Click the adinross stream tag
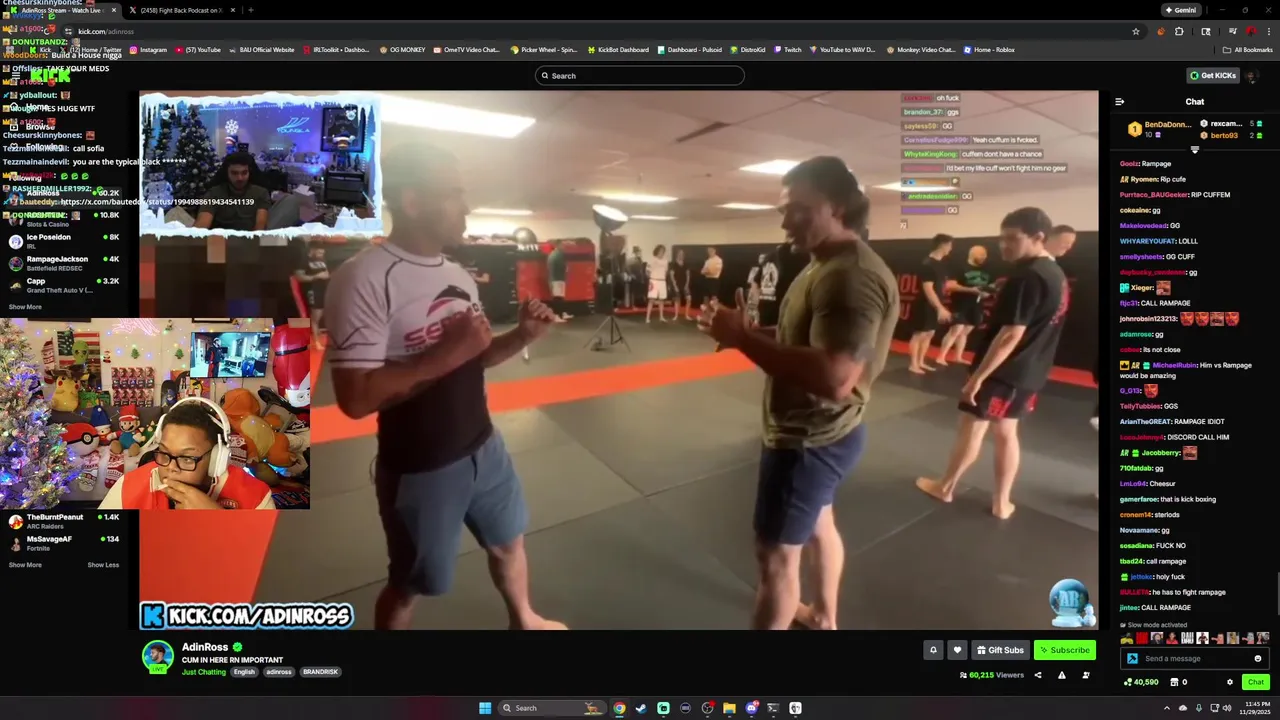This screenshot has width=1280, height=720. [279, 672]
